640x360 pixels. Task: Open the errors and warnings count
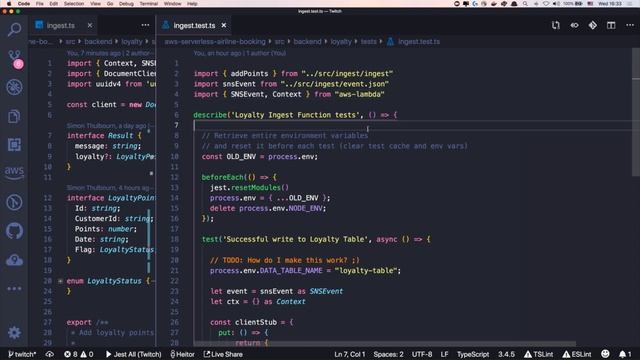pos(78,354)
